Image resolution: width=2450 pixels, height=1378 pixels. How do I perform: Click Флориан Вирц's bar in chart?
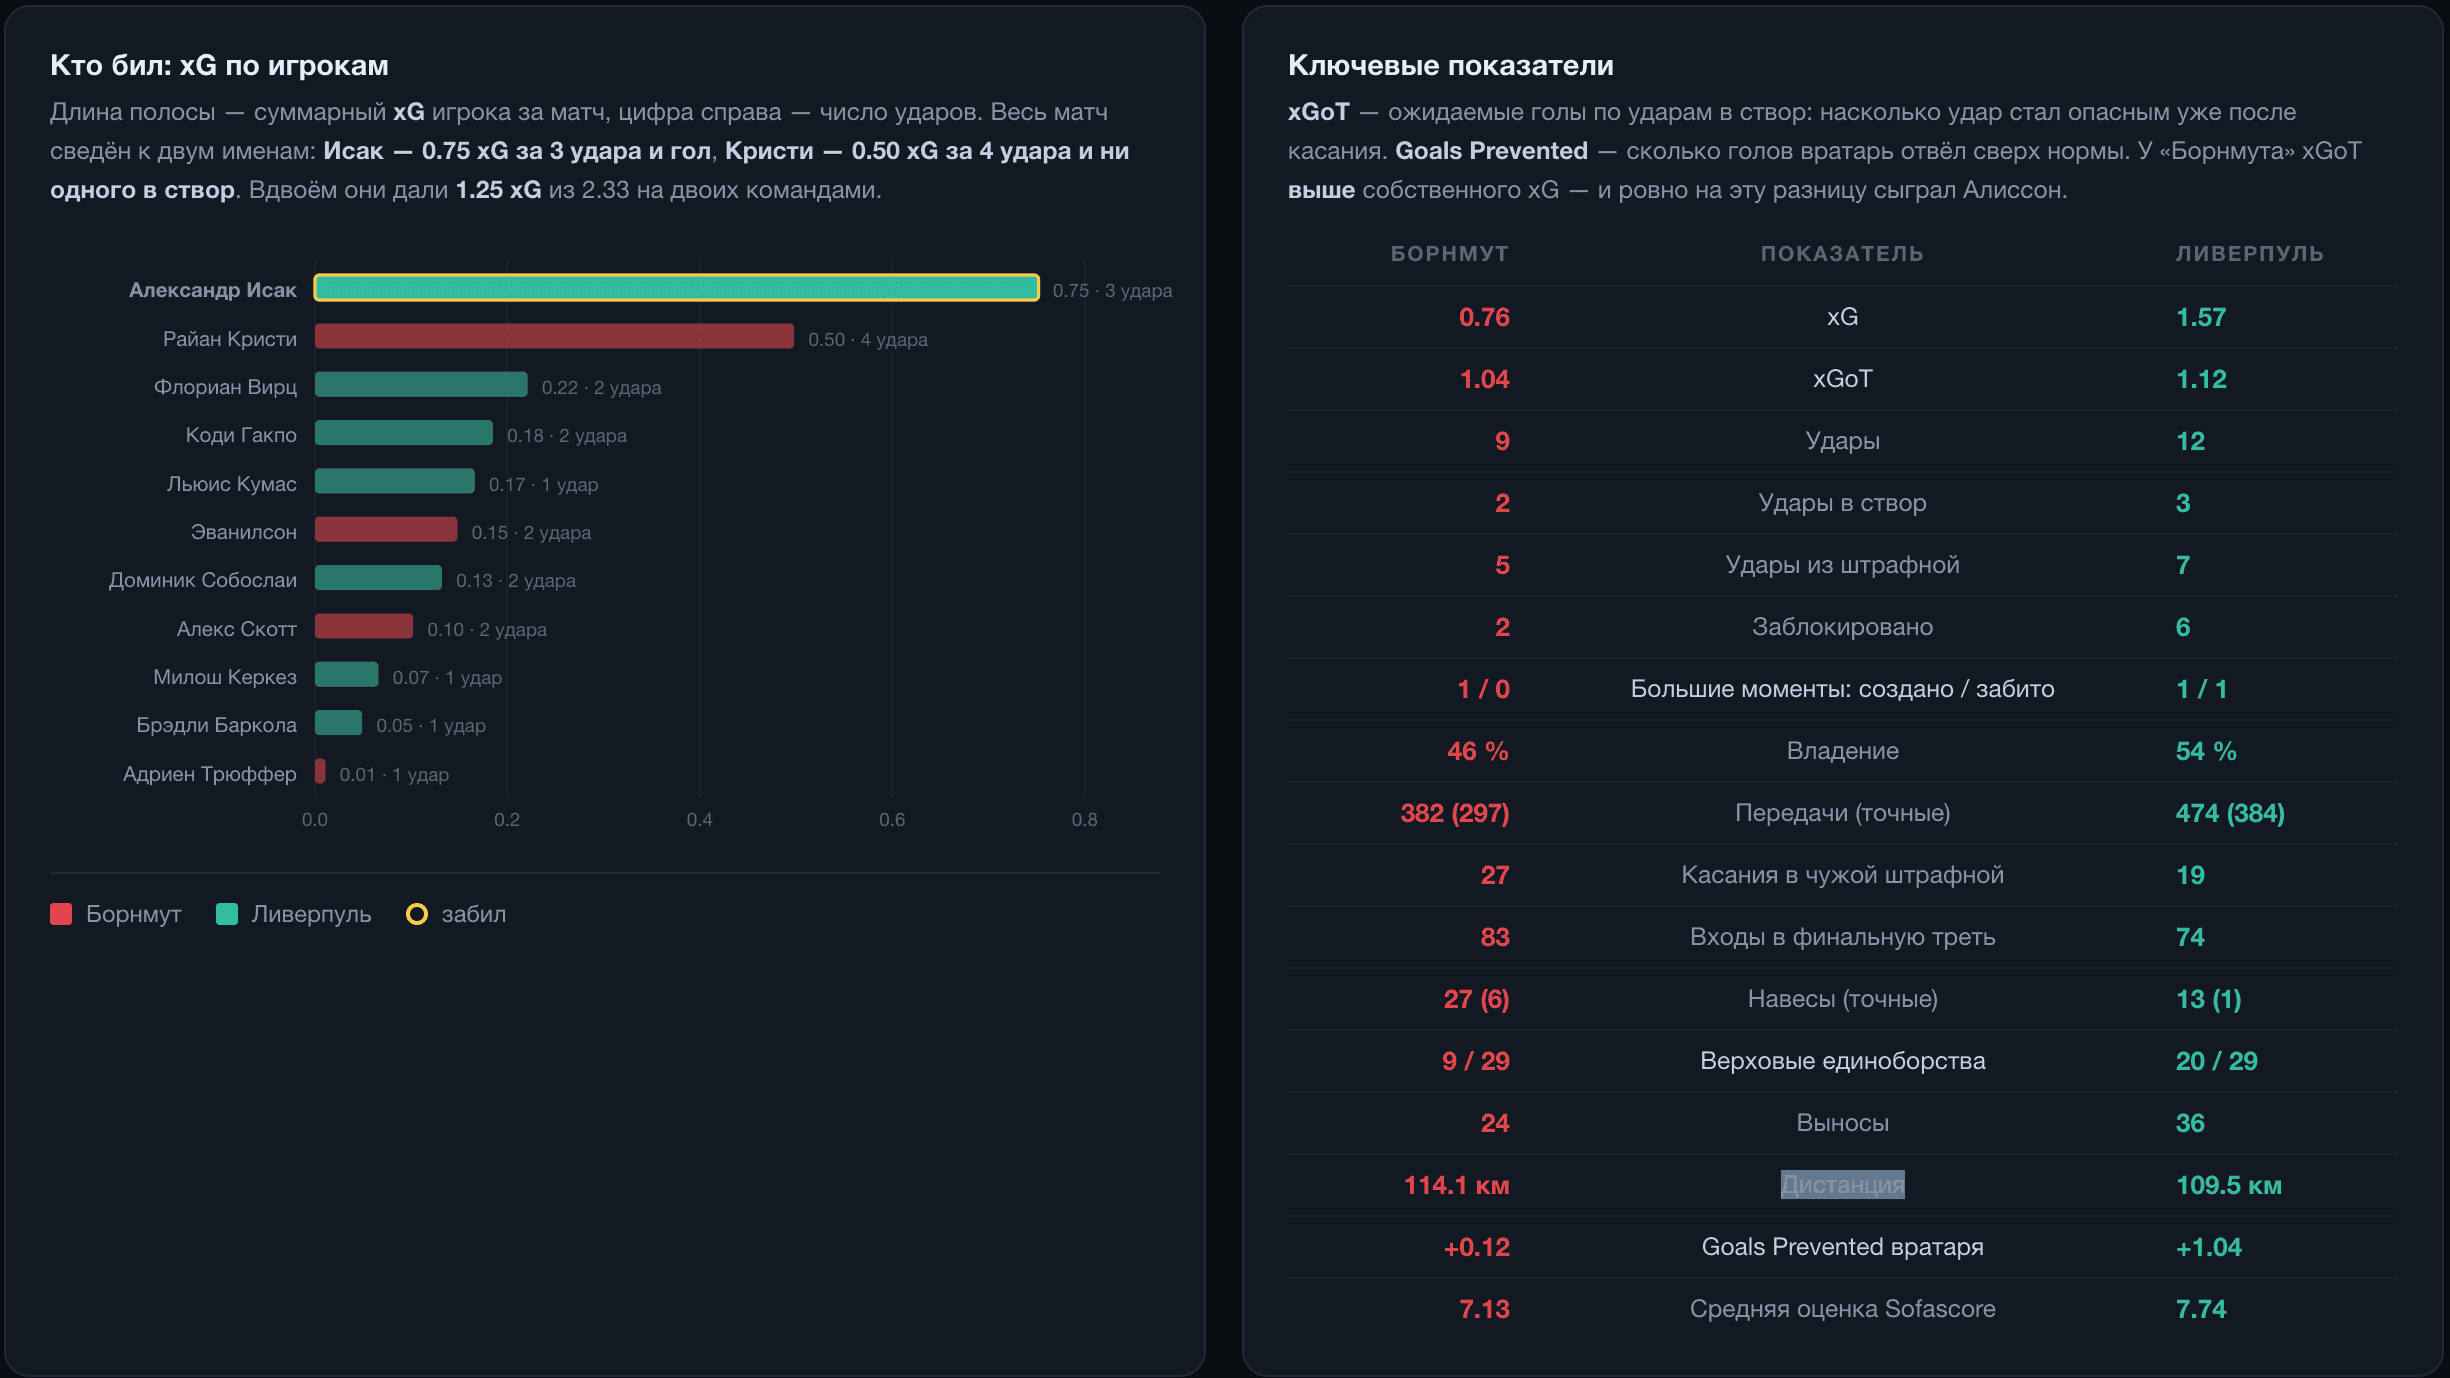pos(421,385)
